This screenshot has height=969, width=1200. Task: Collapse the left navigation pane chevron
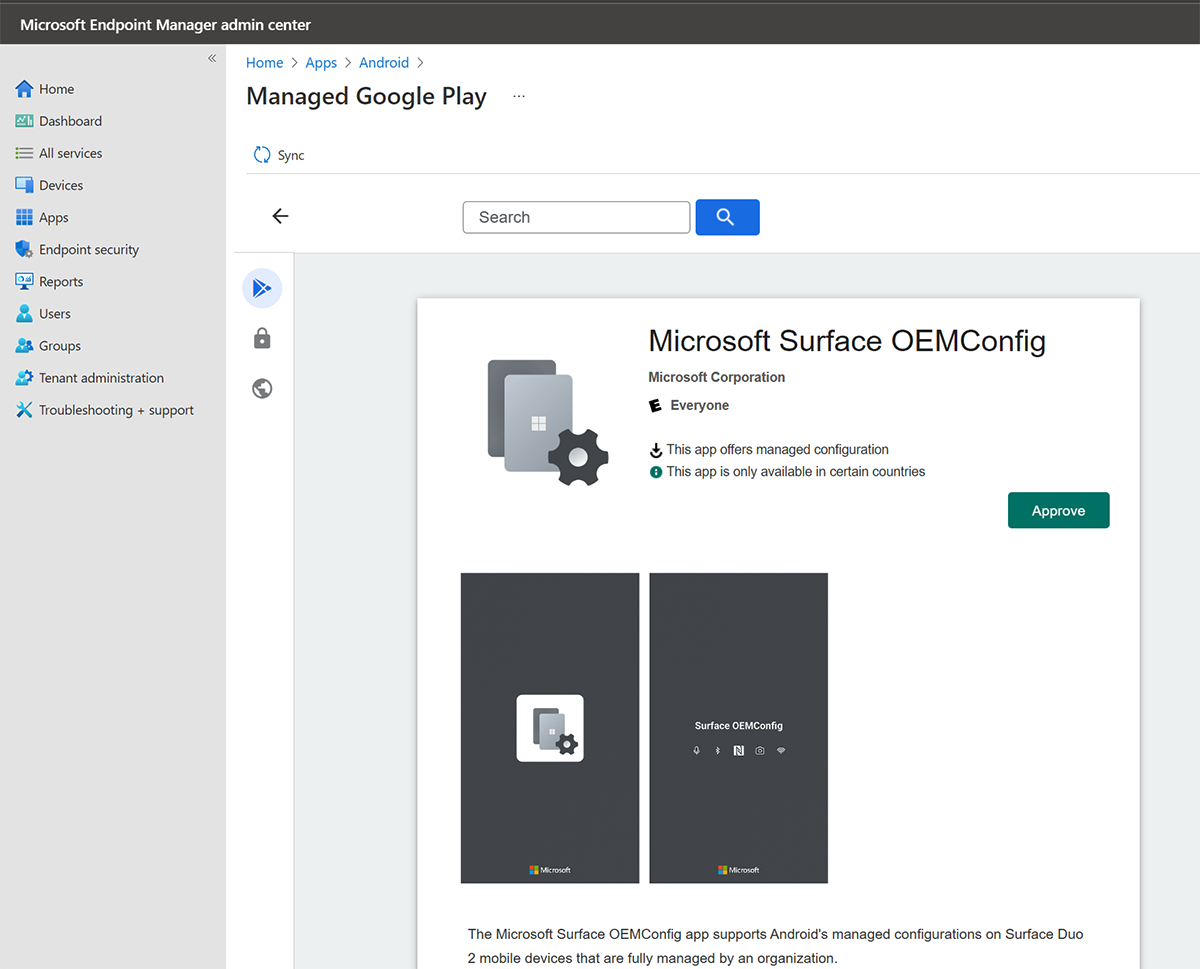[x=211, y=58]
